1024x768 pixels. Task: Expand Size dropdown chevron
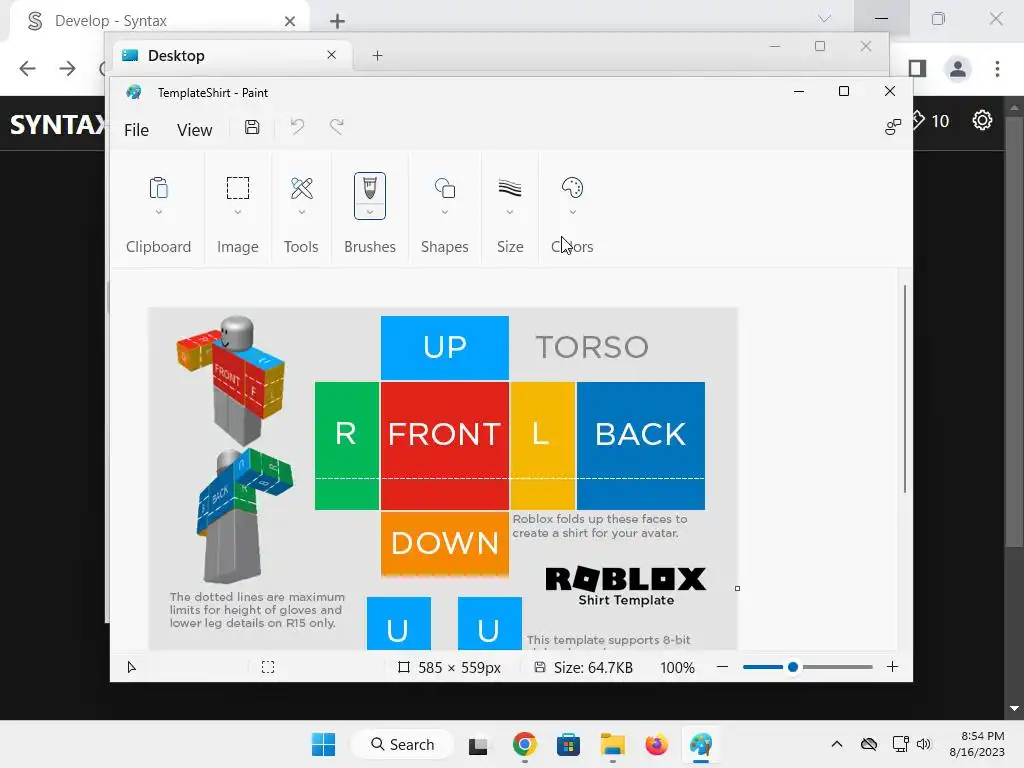(x=510, y=212)
